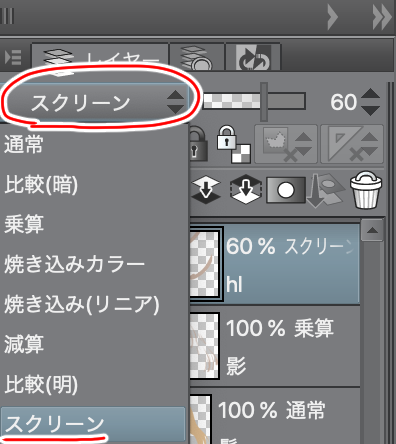
Task: Click thumbnail of the 乗算 影 layer
Action: tap(204, 346)
